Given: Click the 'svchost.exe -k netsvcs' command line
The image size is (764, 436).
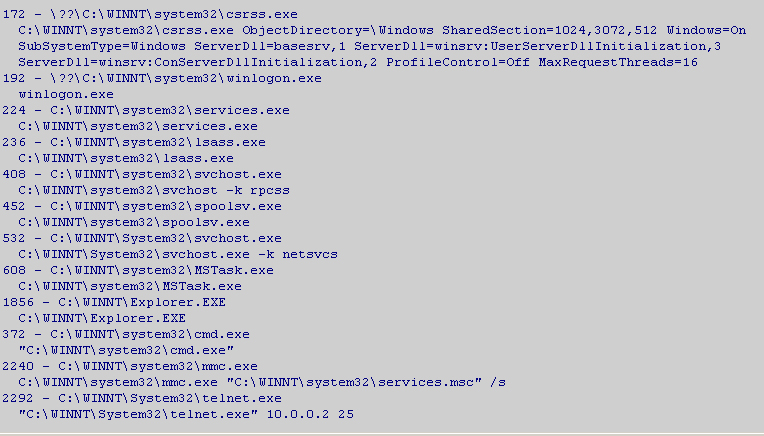Looking at the screenshot, I should (x=178, y=255).
